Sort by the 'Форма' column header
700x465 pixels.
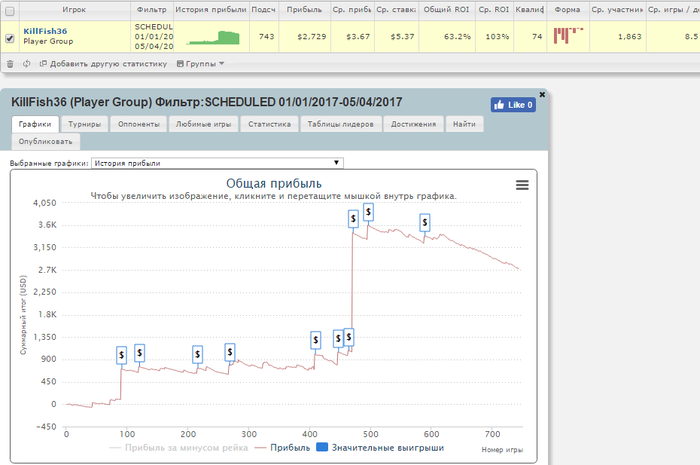[567, 9]
